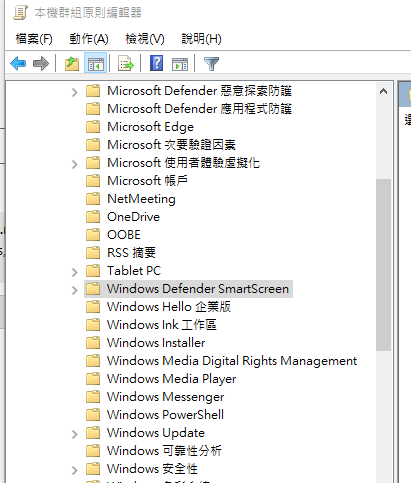Select Microsoft Defender 惡意探索防護 folder
The height and width of the screenshot is (483, 411).
pyautogui.click(x=199, y=91)
